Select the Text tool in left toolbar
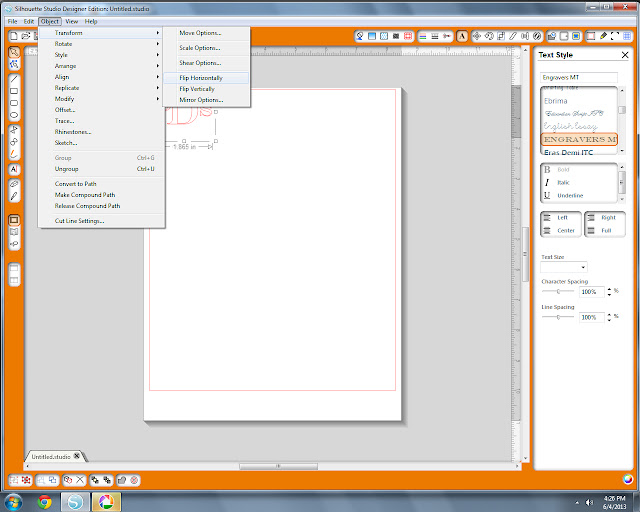Screen dimensions: 640x512 (14, 169)
